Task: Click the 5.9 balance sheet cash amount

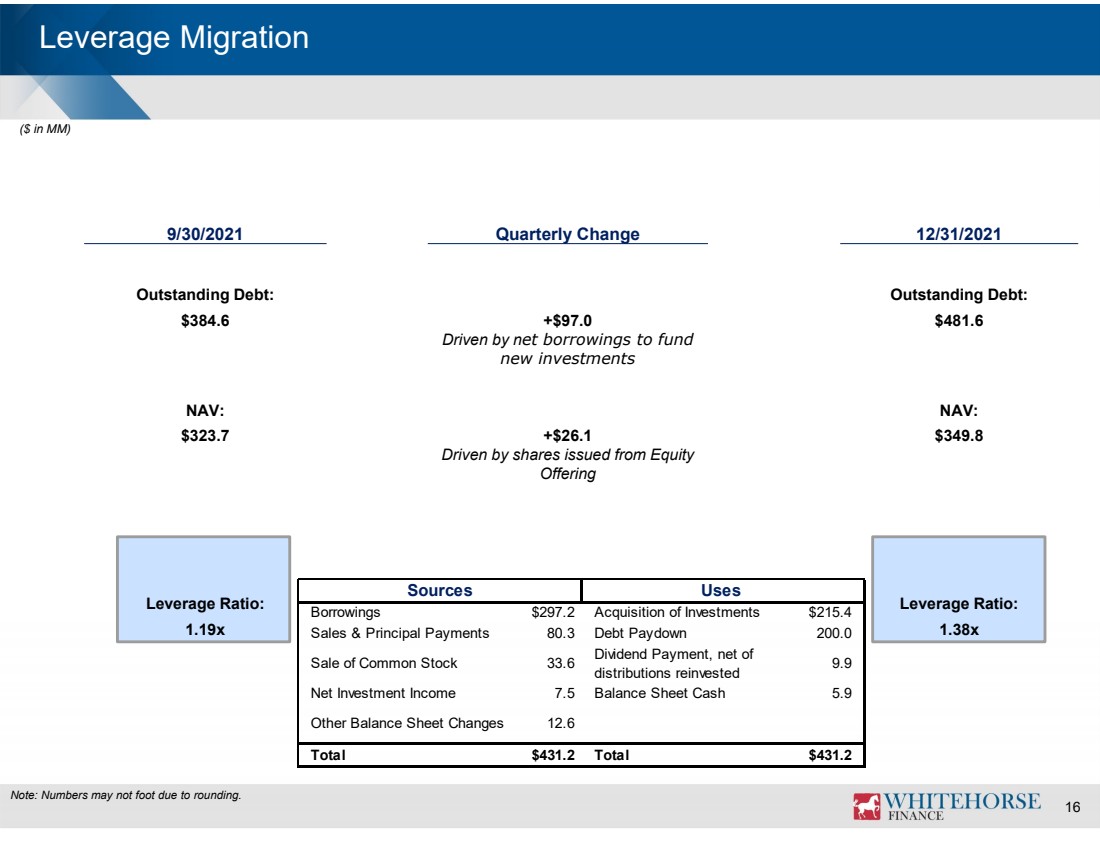Action: (x=842, y=693)
